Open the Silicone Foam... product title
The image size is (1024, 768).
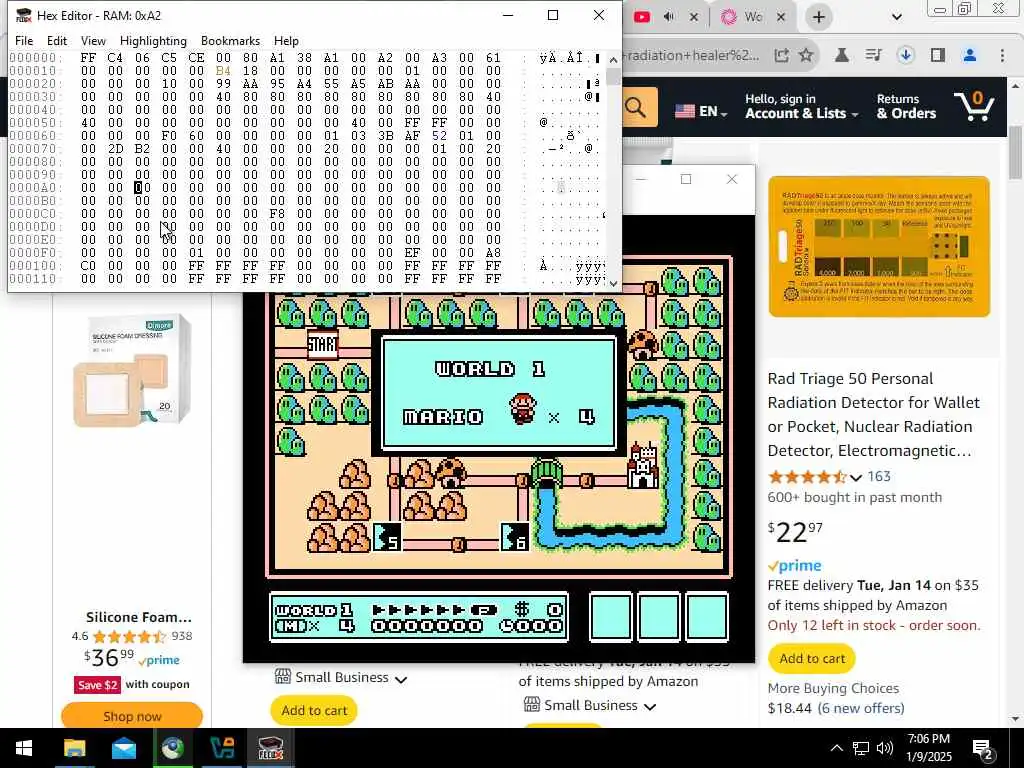138,616
